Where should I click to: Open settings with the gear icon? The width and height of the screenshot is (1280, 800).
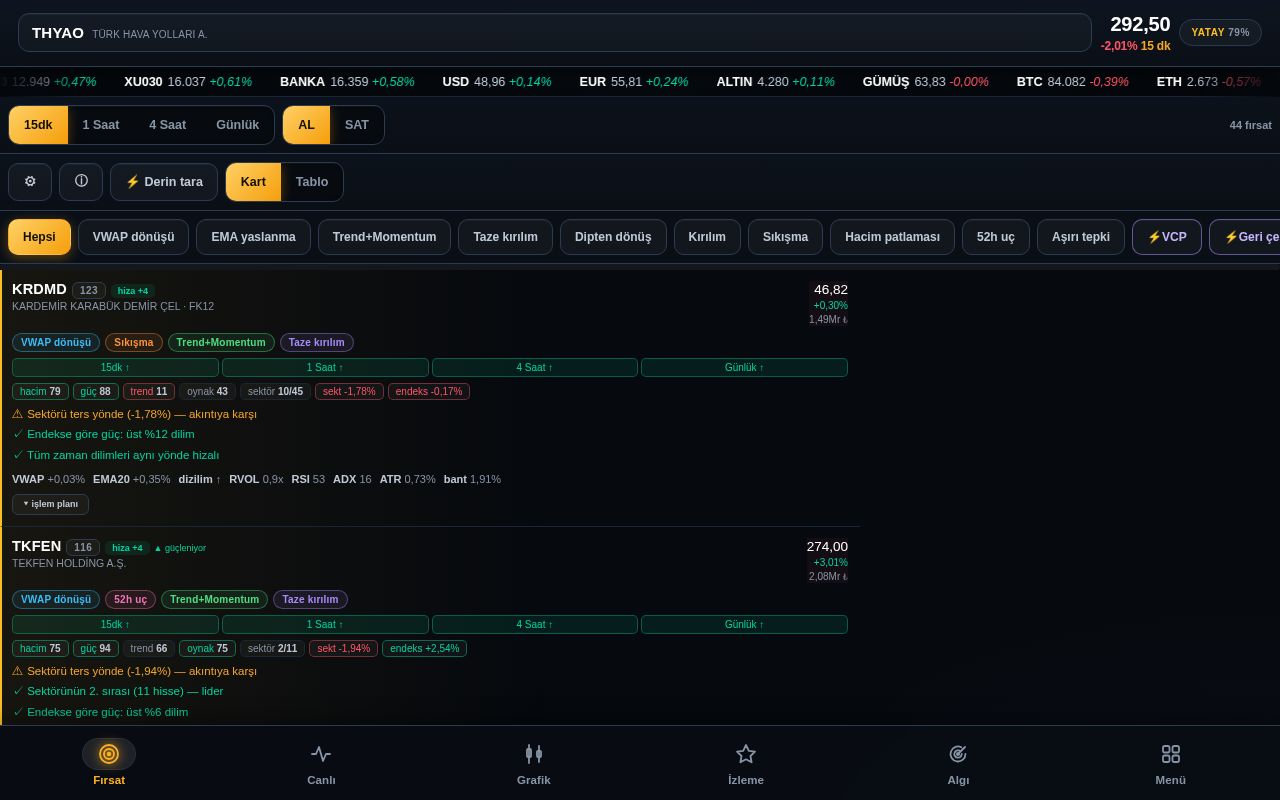pos(30,182)
